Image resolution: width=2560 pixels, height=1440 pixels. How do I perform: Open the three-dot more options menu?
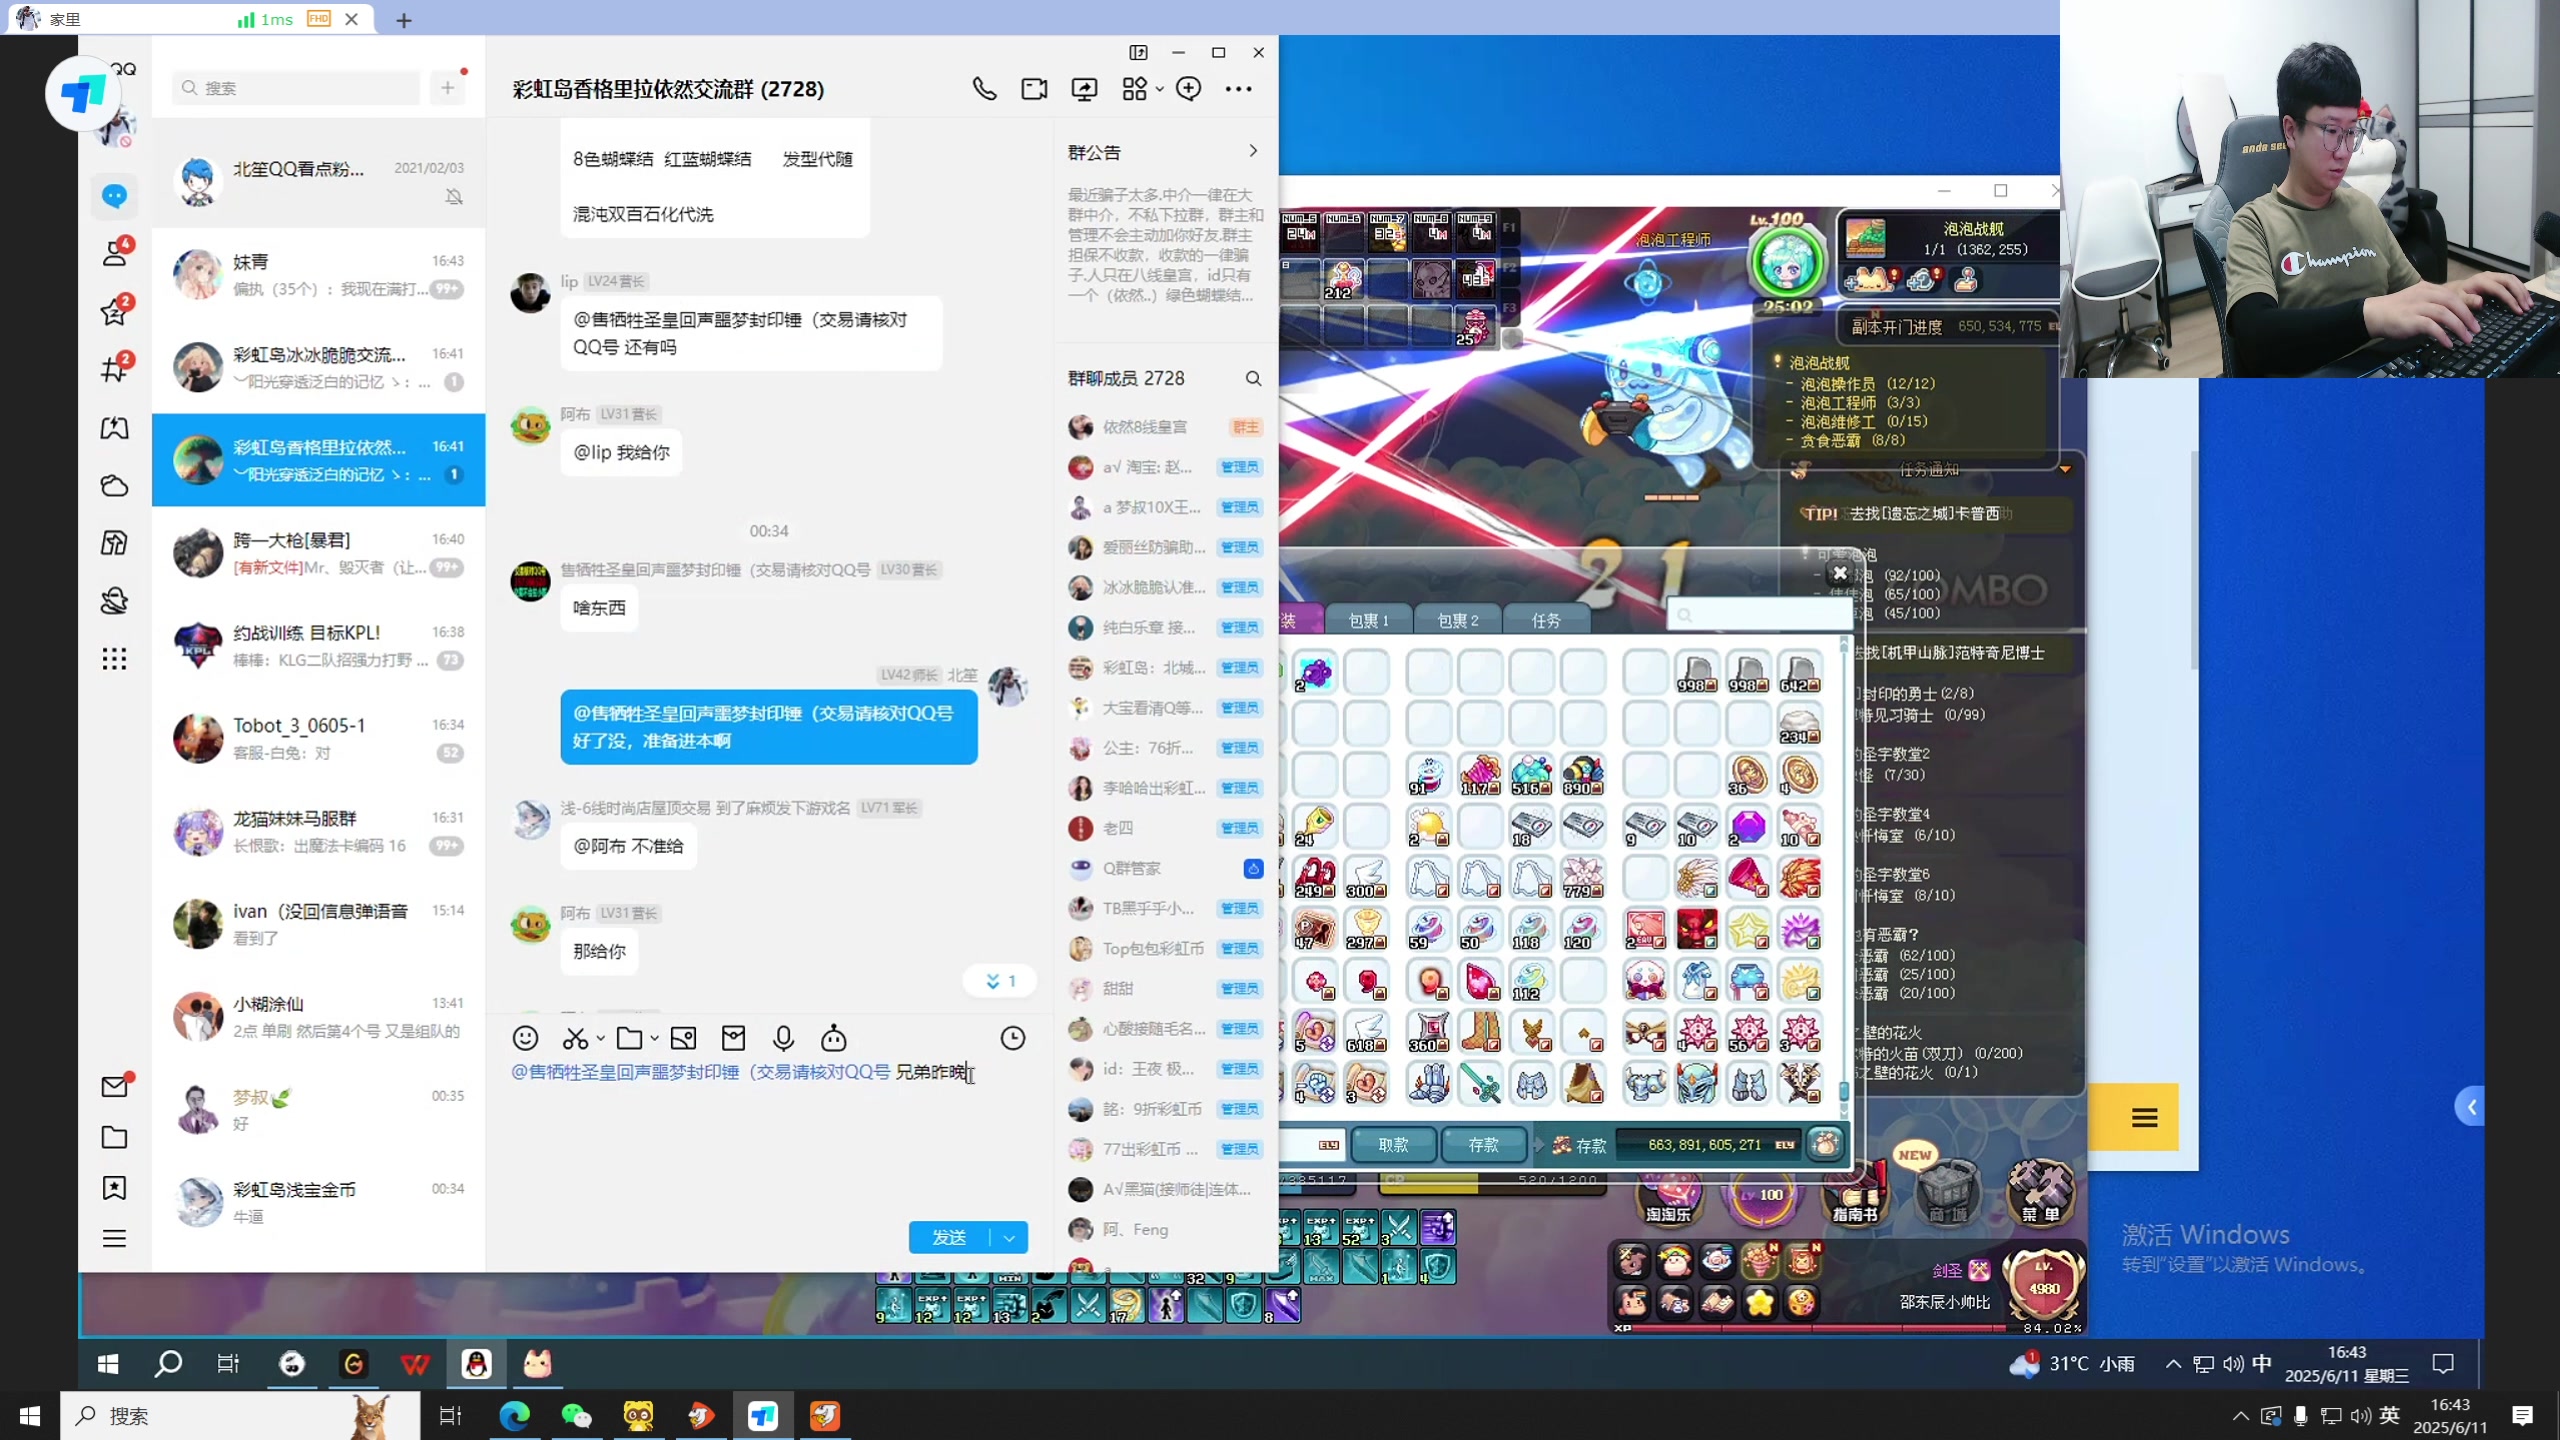pos(1238,89)
